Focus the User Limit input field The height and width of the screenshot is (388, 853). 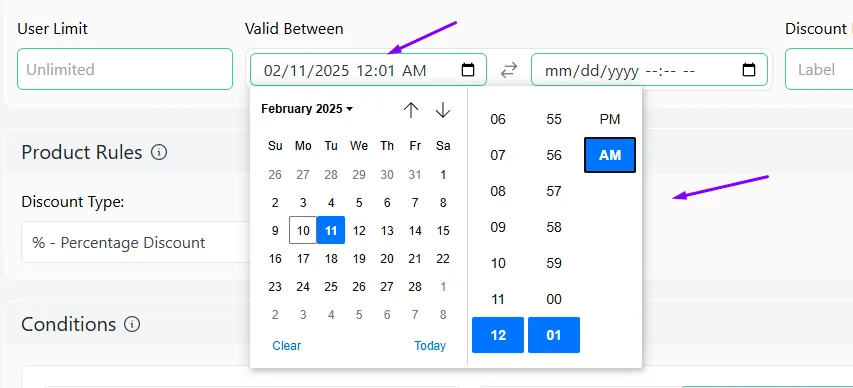(125, 69)
